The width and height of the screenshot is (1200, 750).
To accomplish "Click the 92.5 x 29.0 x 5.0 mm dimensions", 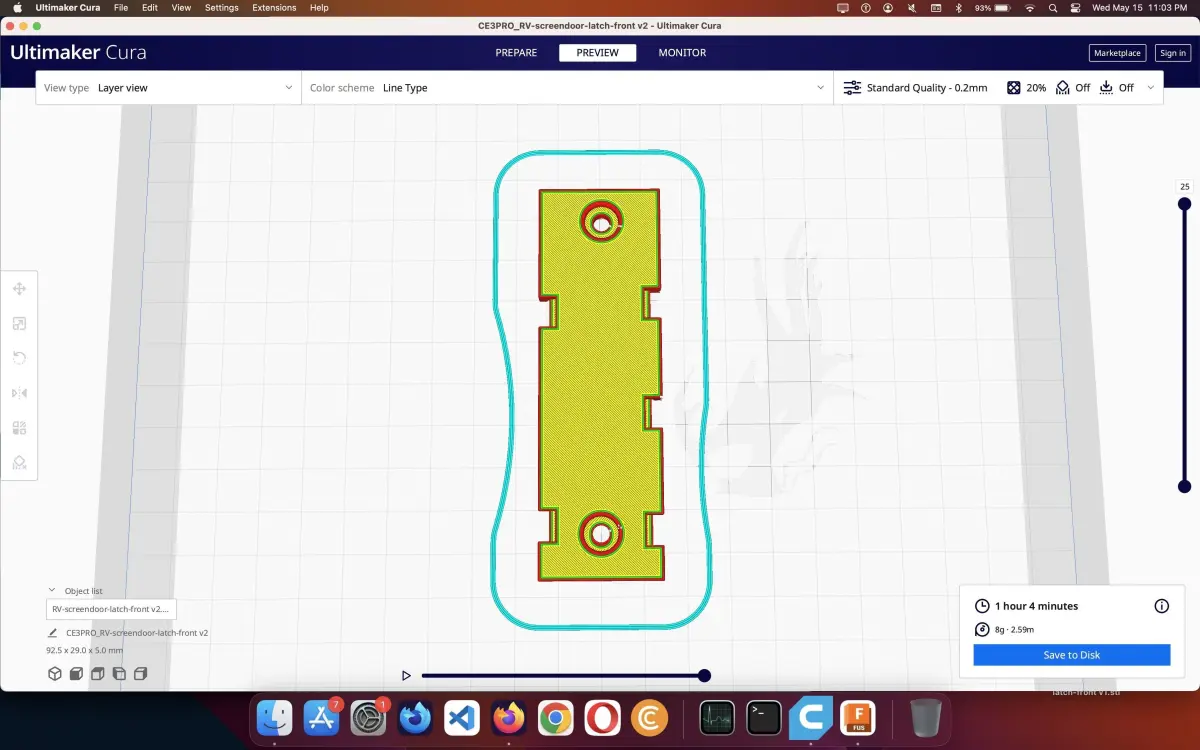I will click(x=85, y=650).
